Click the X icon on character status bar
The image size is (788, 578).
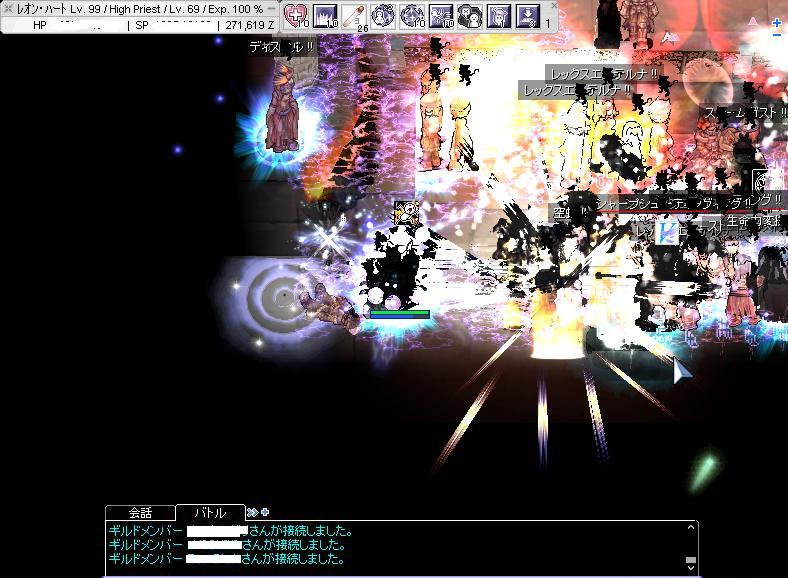(8, 8)
